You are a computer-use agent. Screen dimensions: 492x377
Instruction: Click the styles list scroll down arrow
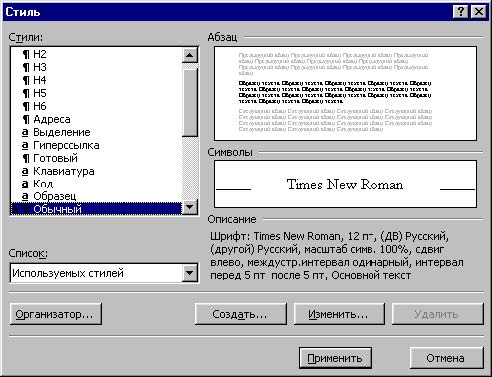tap(190, 207)
